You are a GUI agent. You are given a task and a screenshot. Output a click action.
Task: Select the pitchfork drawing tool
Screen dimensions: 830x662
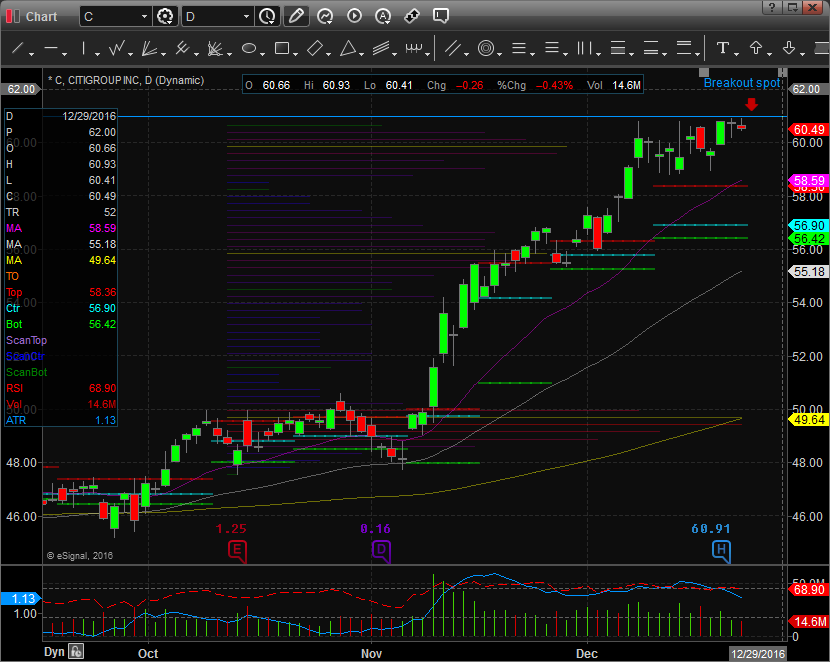click(183, 49)
